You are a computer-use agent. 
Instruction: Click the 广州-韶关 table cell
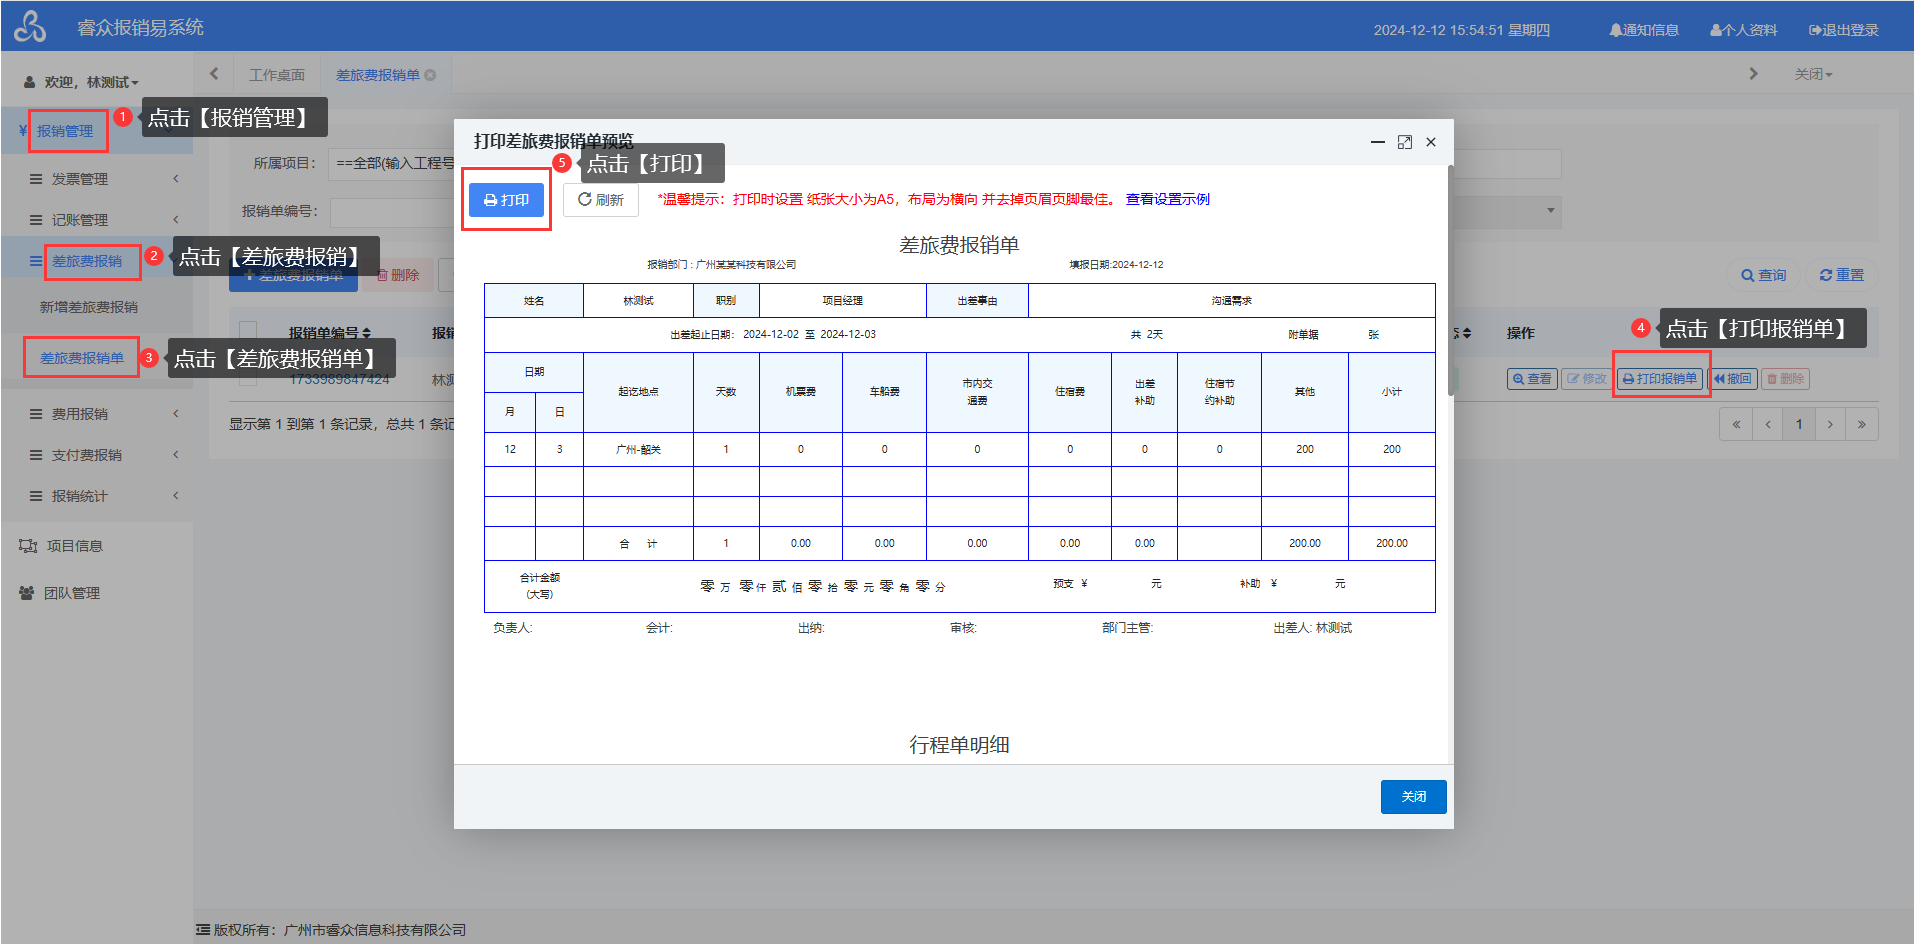point(638,449)
